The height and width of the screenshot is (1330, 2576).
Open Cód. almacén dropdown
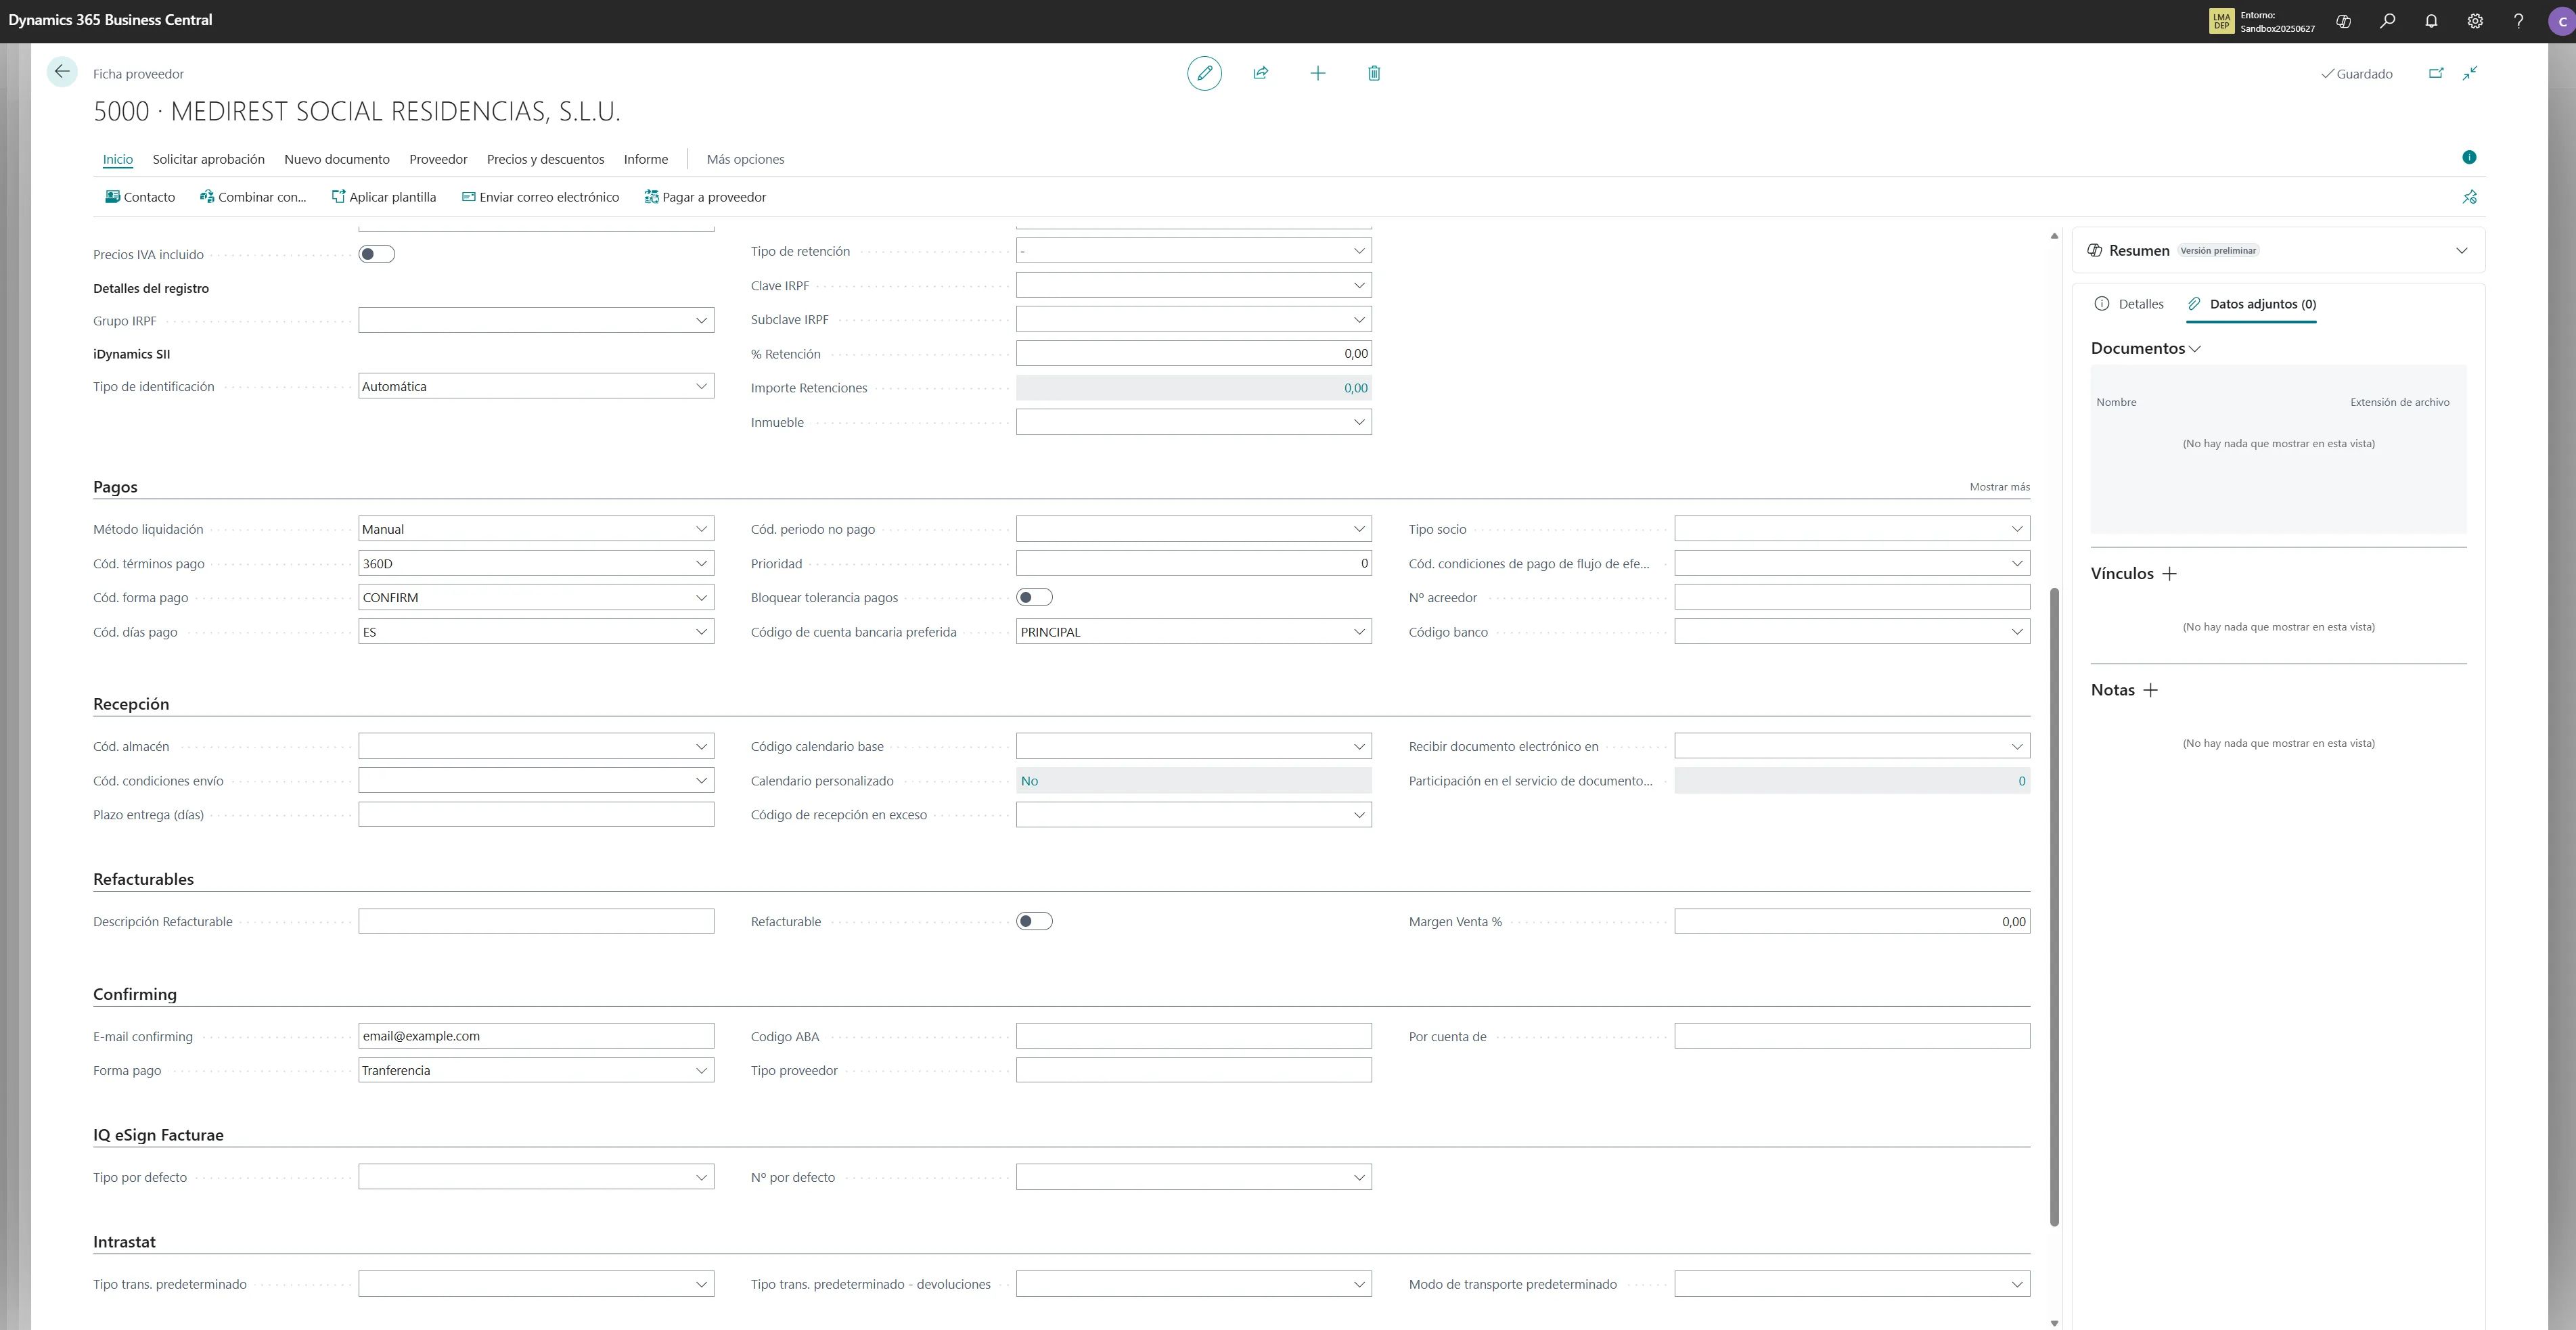701,746
